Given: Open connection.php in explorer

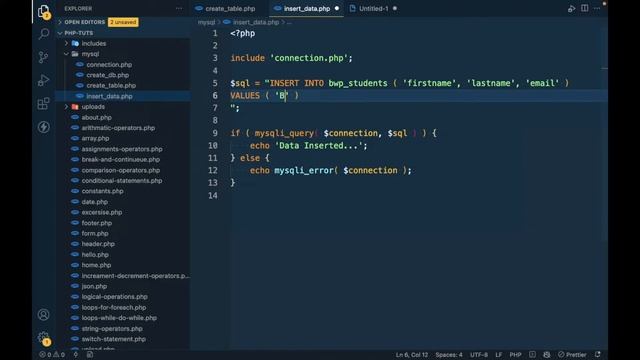Looking at the screenshot, I should (109, 64).
